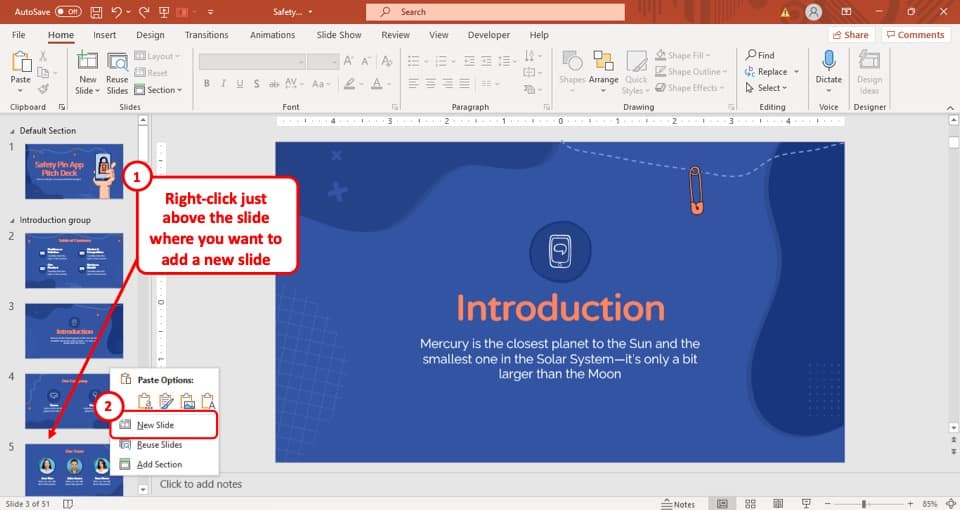Switch to Reading view icon
This screenshot has width=960, height=510.
click(778, 504)
